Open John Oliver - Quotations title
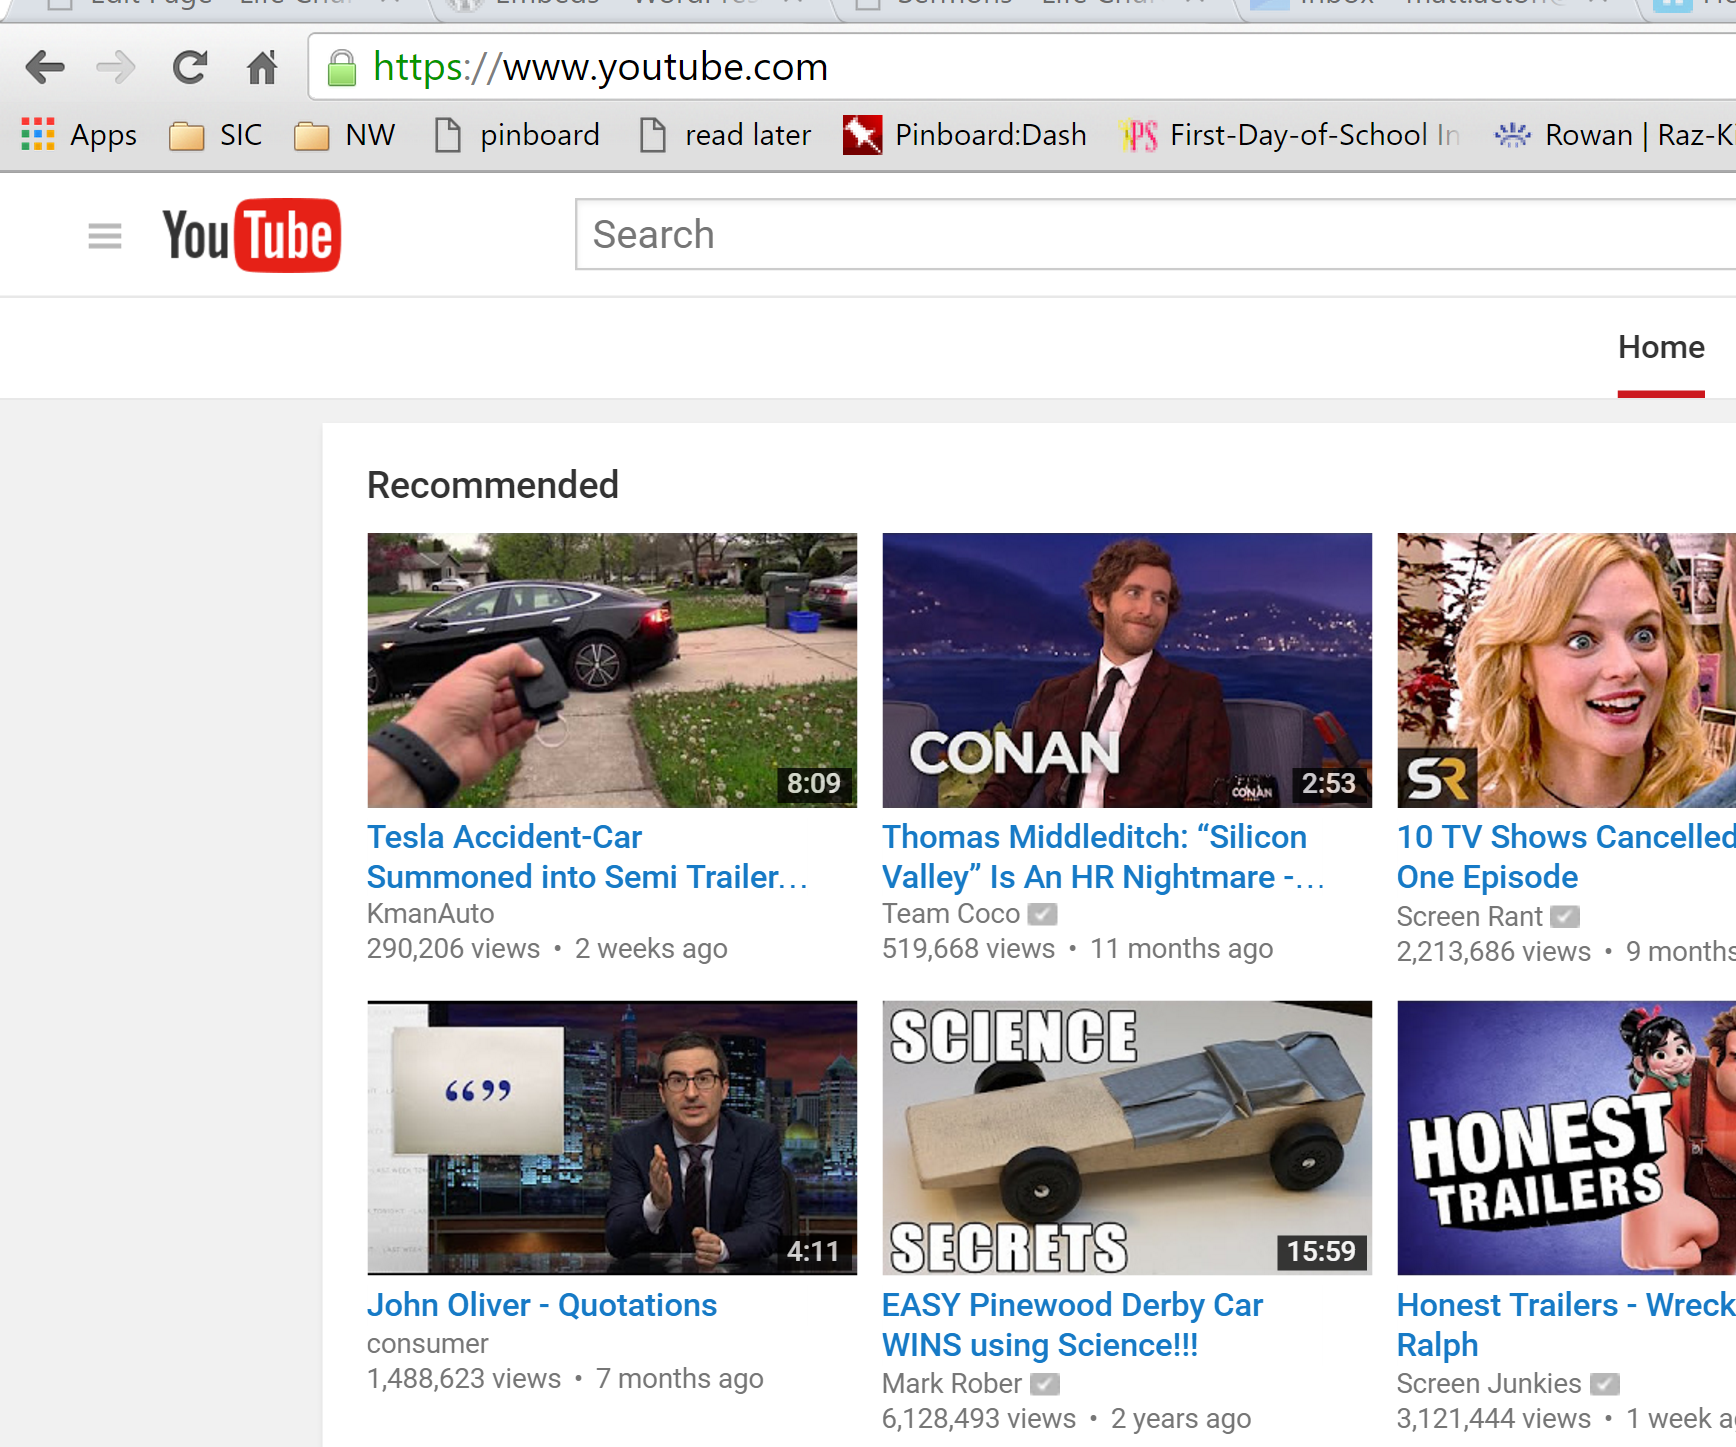 click(542, 1305)
